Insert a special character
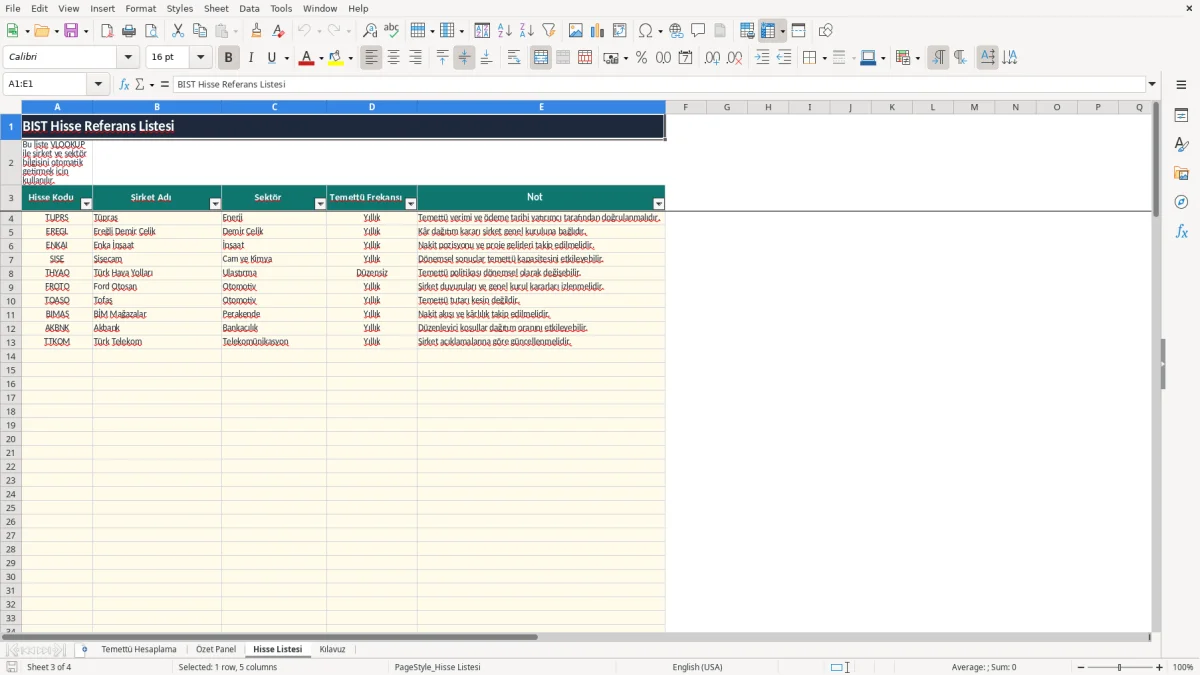 click(645, 31)
